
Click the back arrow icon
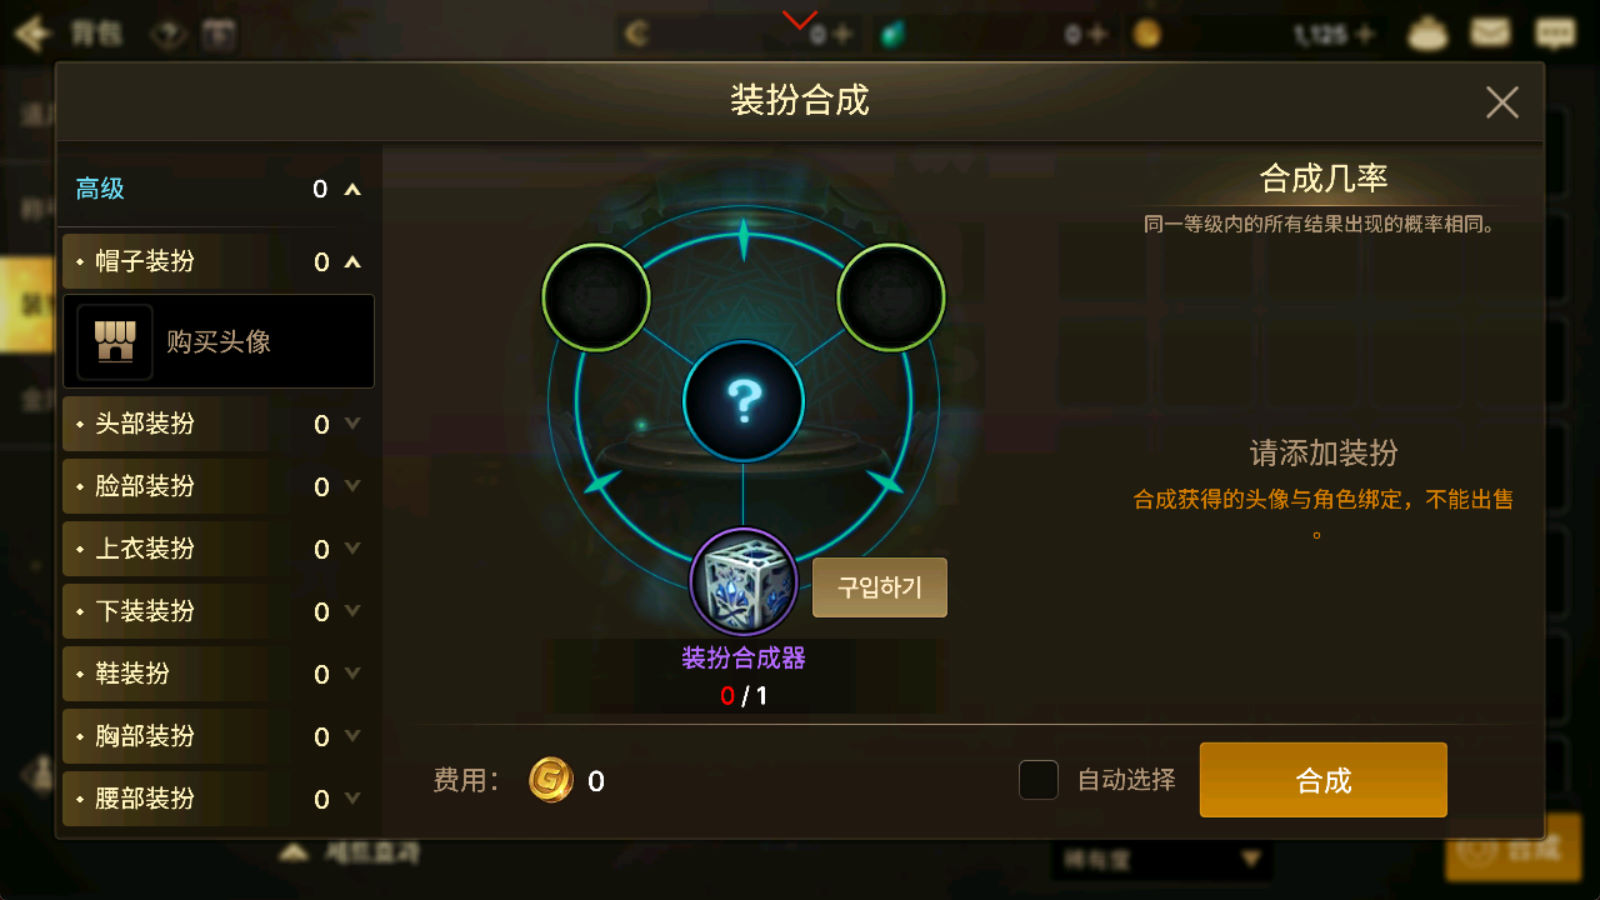tap(33, 34)
